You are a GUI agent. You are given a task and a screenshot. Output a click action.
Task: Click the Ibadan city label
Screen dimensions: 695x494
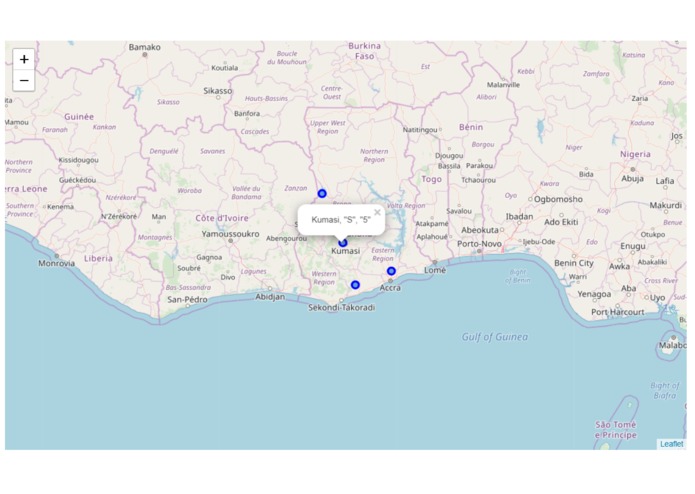click(519, 217)
